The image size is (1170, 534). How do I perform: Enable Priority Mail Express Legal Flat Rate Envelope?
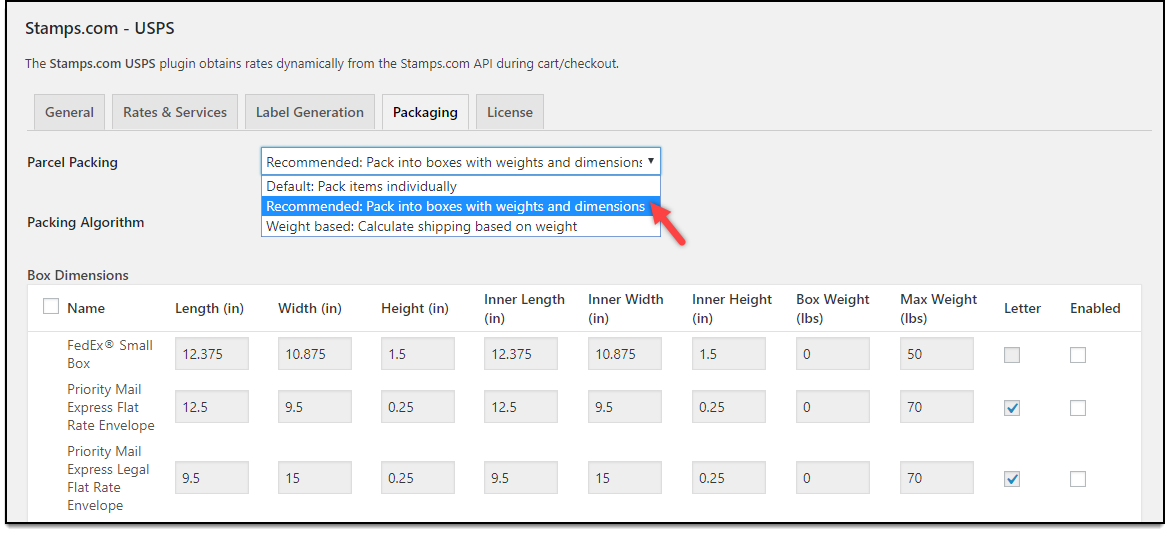[1077, 479]
